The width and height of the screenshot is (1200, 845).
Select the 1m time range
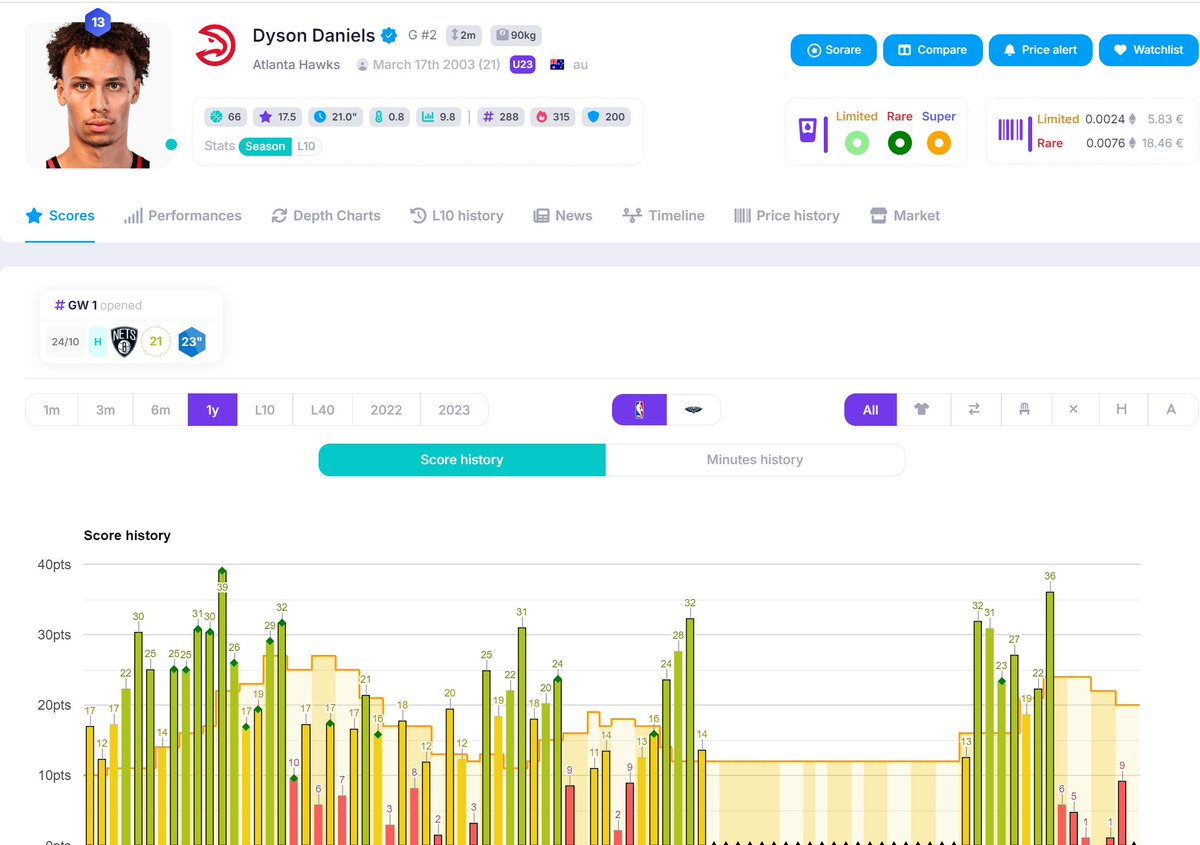pyautogui.click(x=52, y=410)
